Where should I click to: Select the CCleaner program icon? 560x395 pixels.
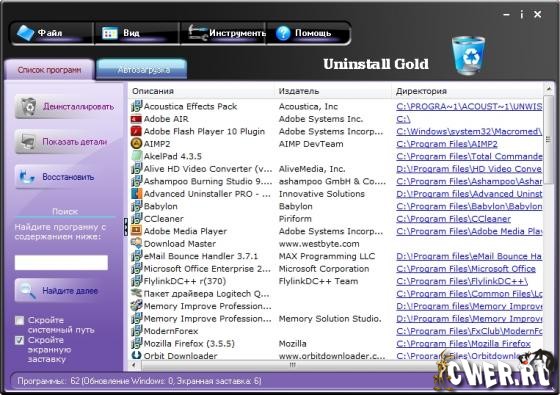tap(136, 219)
